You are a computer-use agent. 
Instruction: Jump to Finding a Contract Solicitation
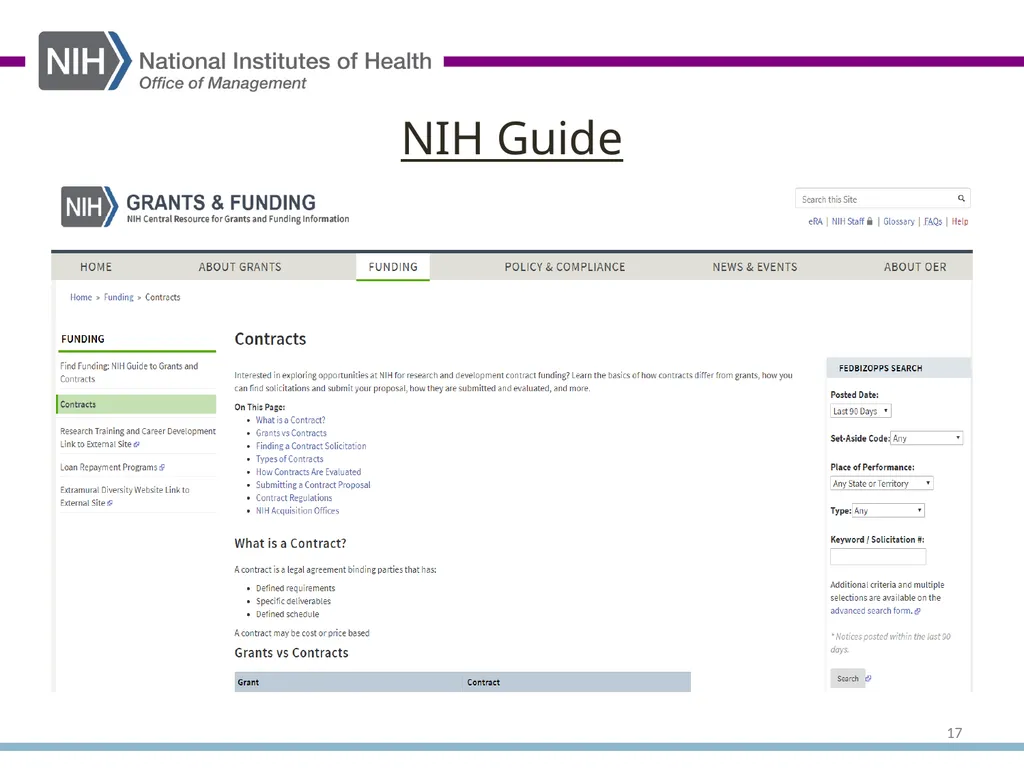(311, 446)
